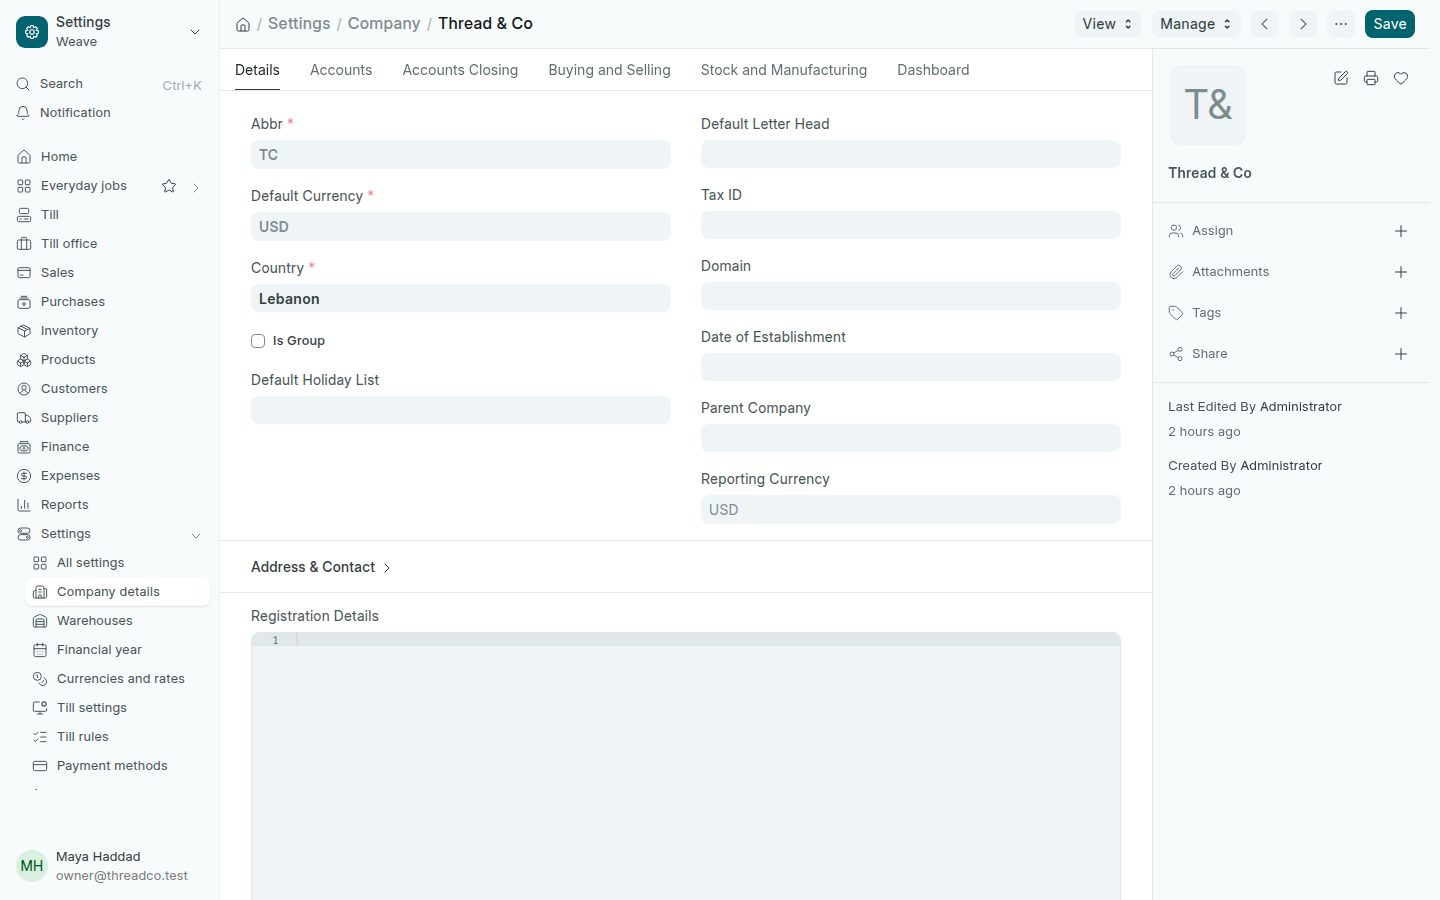Image resolution: width=1440 pixels, height=900 pixels.
Task: Open the Dashboard tab
Action: pos(933,70)
